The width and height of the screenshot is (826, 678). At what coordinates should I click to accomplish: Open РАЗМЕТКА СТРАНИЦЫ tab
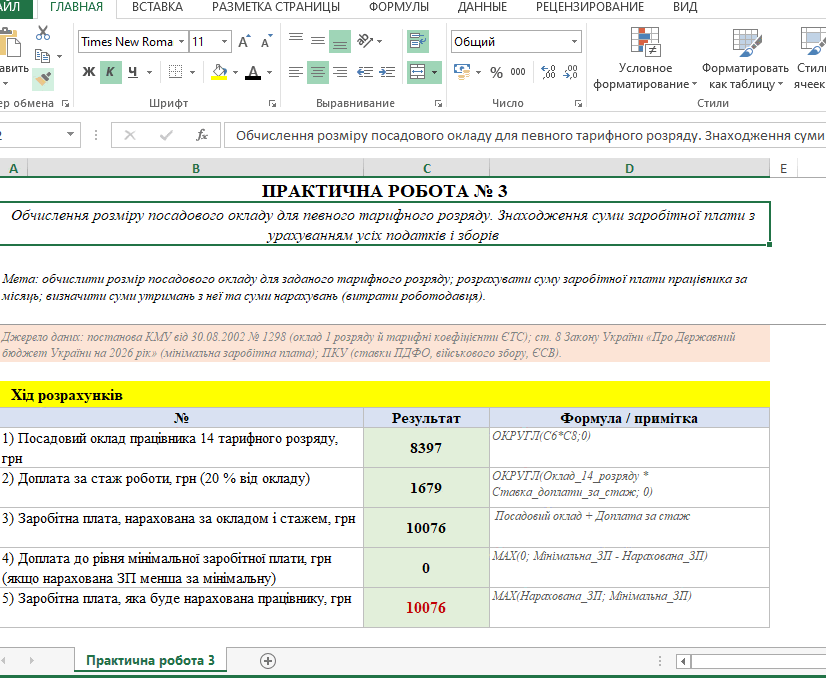(276, 7)
